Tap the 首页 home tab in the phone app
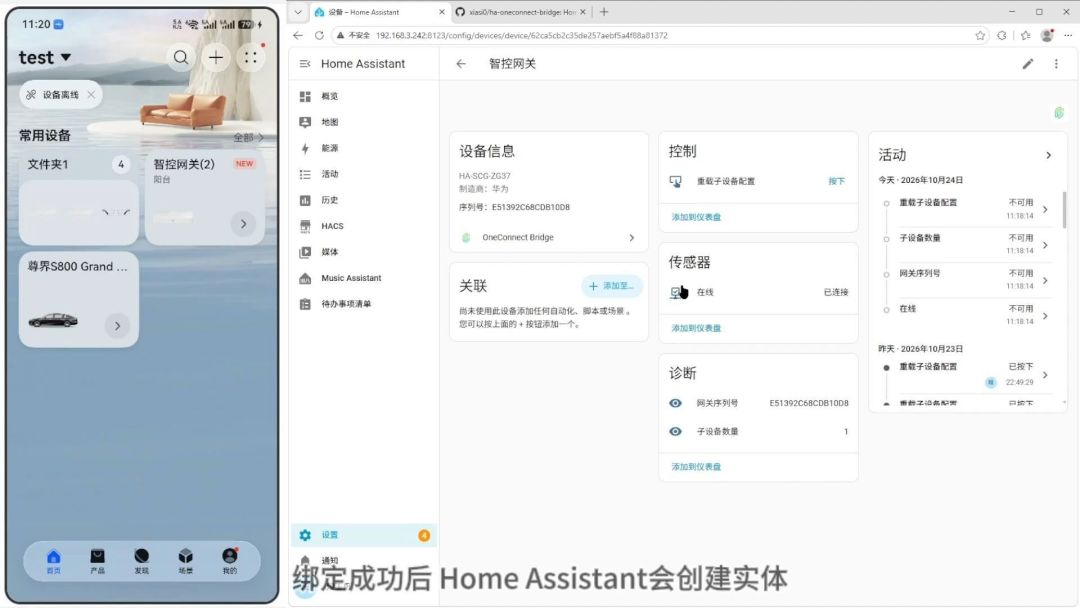1080x608 pixels. click(x=54, y=561)
